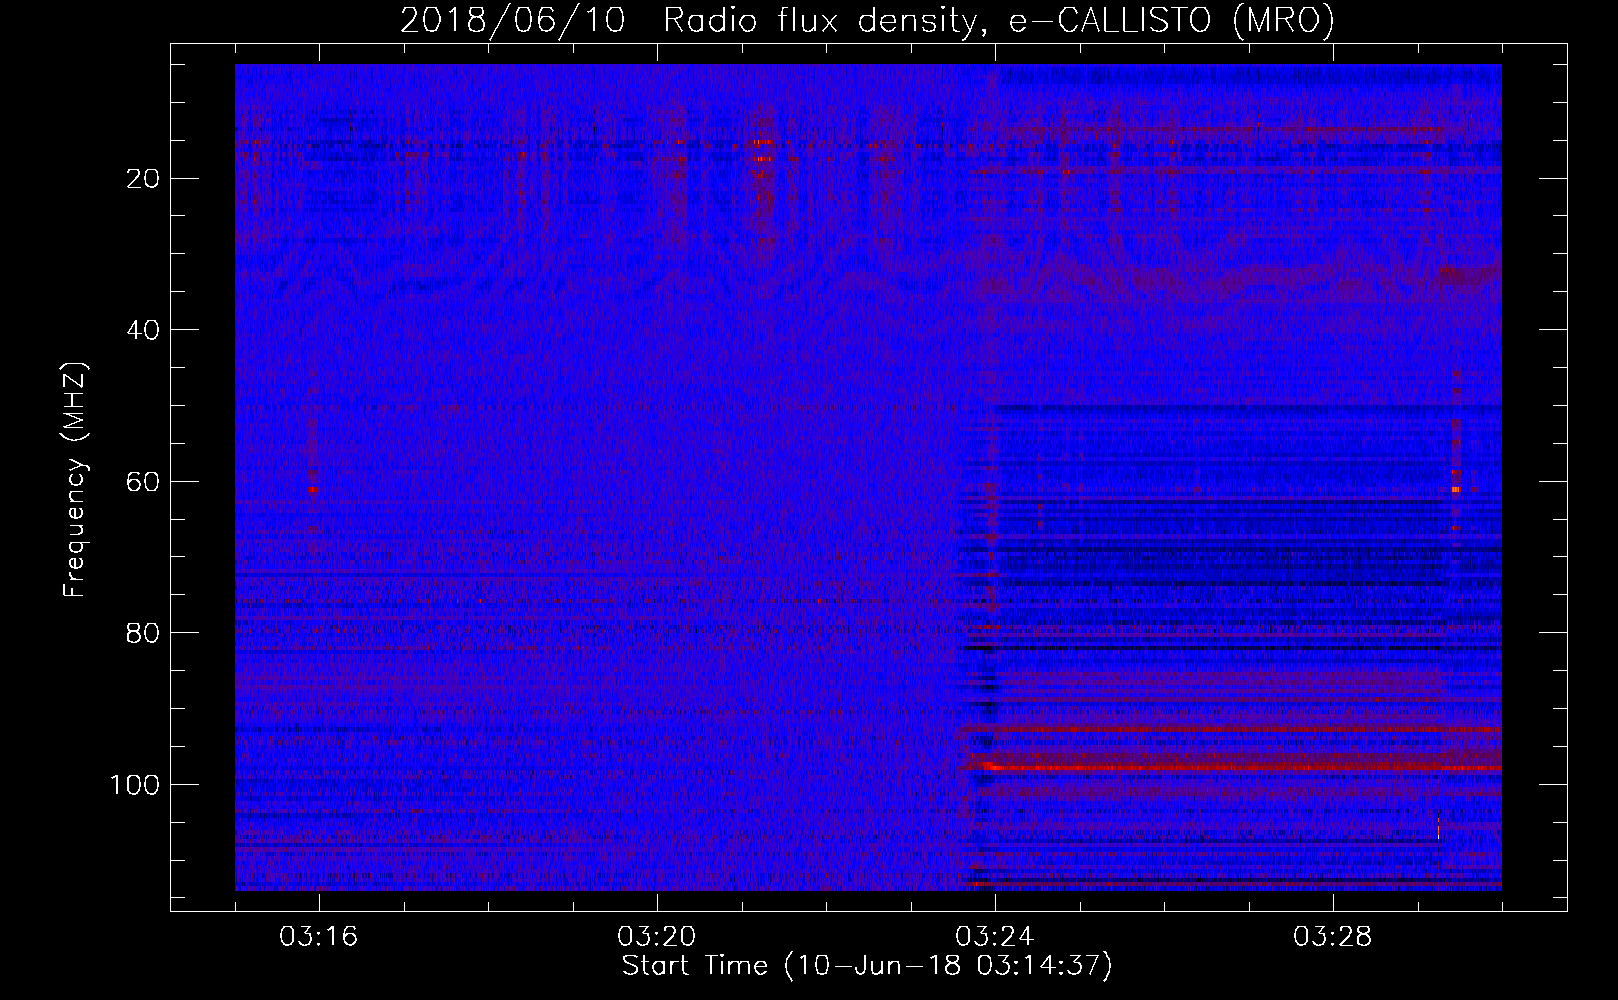
Task: Click the red burst near 03:21 at 17 MHz
Action: pyautogui.click(x=763, y=159)
